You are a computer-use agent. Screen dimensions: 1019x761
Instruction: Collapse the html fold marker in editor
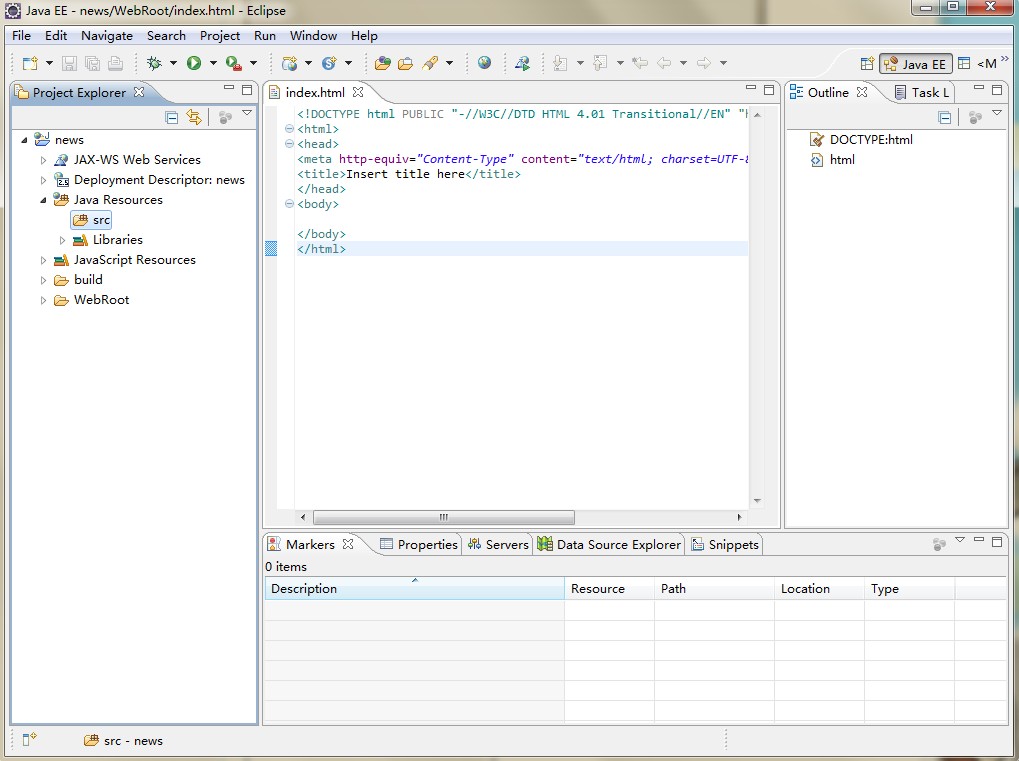tap(289, 129)
